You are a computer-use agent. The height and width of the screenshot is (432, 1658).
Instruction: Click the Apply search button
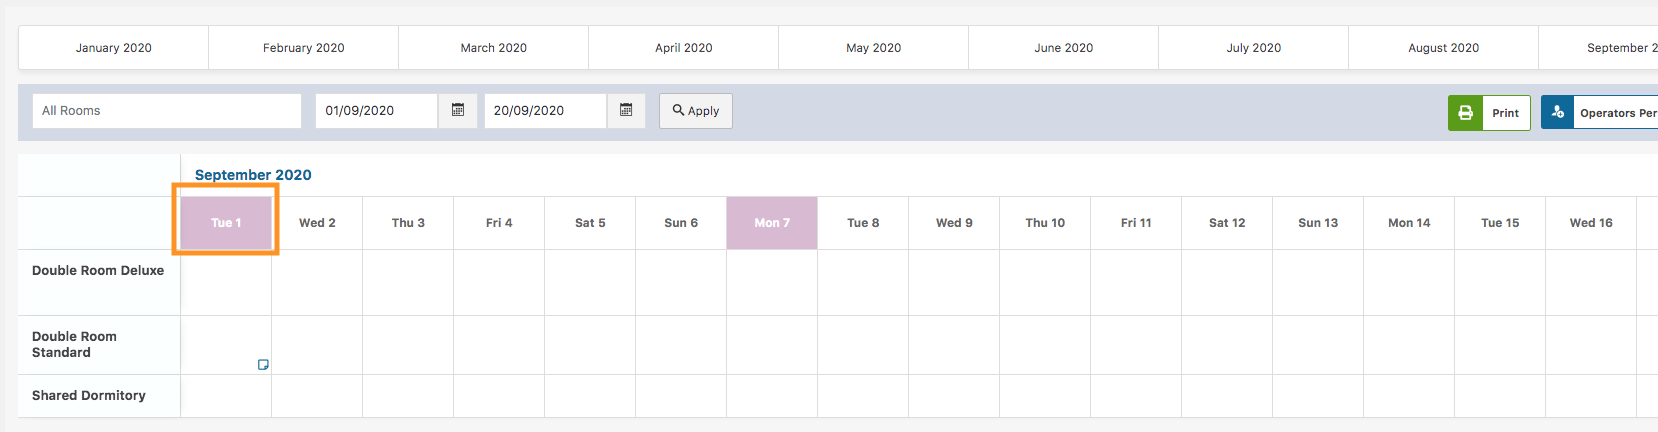coord(696,111)
